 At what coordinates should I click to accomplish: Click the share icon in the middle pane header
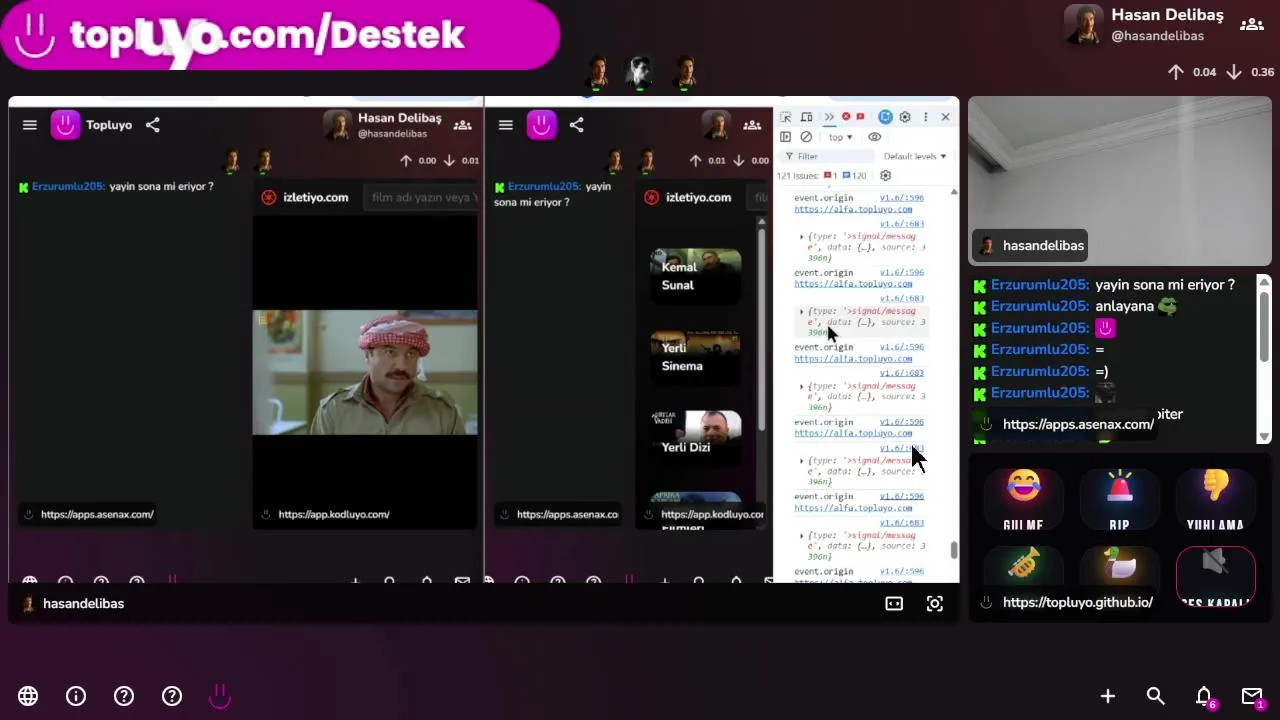point(577,125)
